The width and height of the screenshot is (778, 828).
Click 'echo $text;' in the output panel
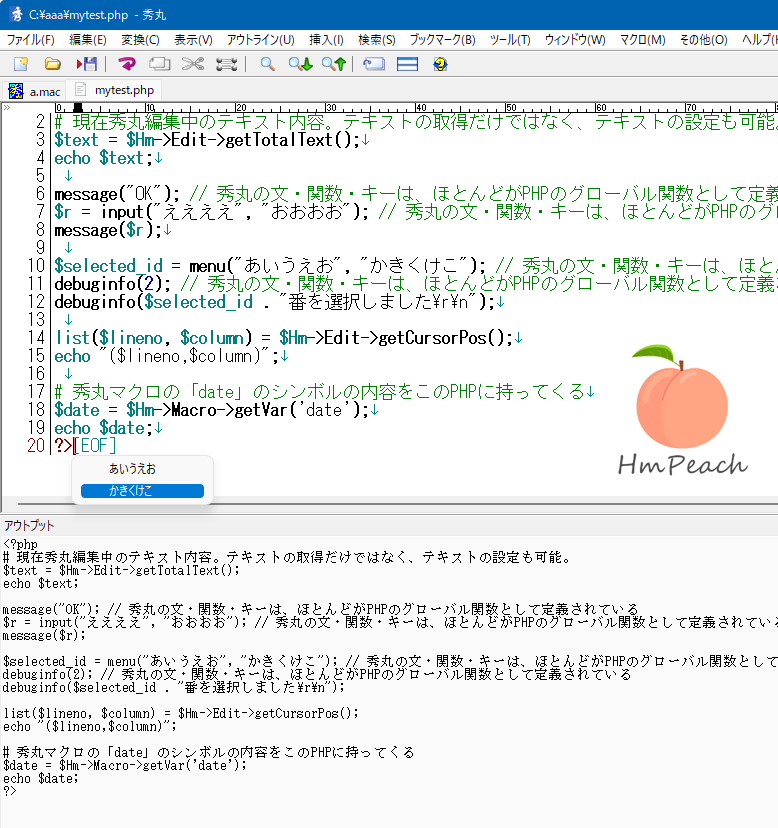click(41, 584)
